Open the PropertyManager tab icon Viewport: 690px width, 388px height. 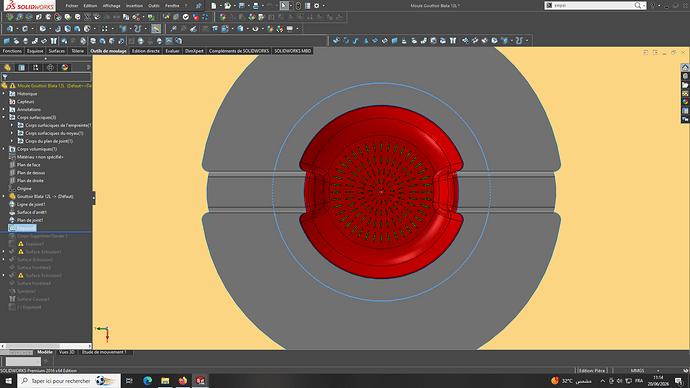[22, 67]
